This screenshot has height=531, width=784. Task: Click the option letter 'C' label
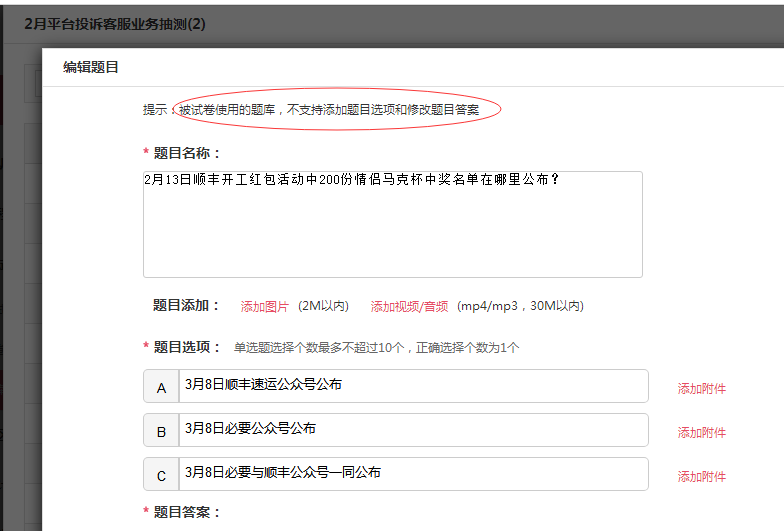click(161, 476)
